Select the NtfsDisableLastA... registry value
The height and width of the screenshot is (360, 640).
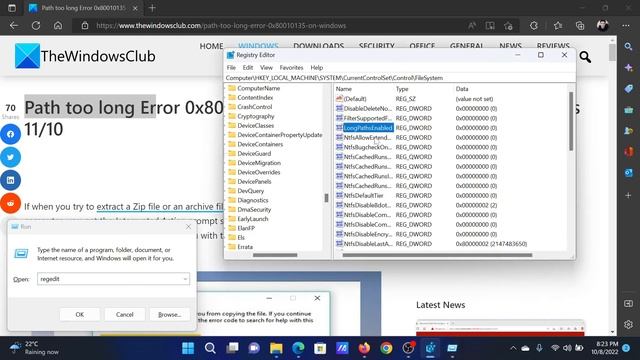click(368, 244)
